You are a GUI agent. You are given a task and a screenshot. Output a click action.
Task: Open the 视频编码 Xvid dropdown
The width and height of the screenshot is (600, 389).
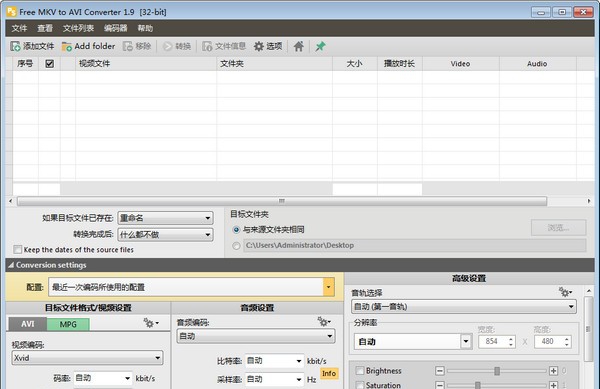87,358
